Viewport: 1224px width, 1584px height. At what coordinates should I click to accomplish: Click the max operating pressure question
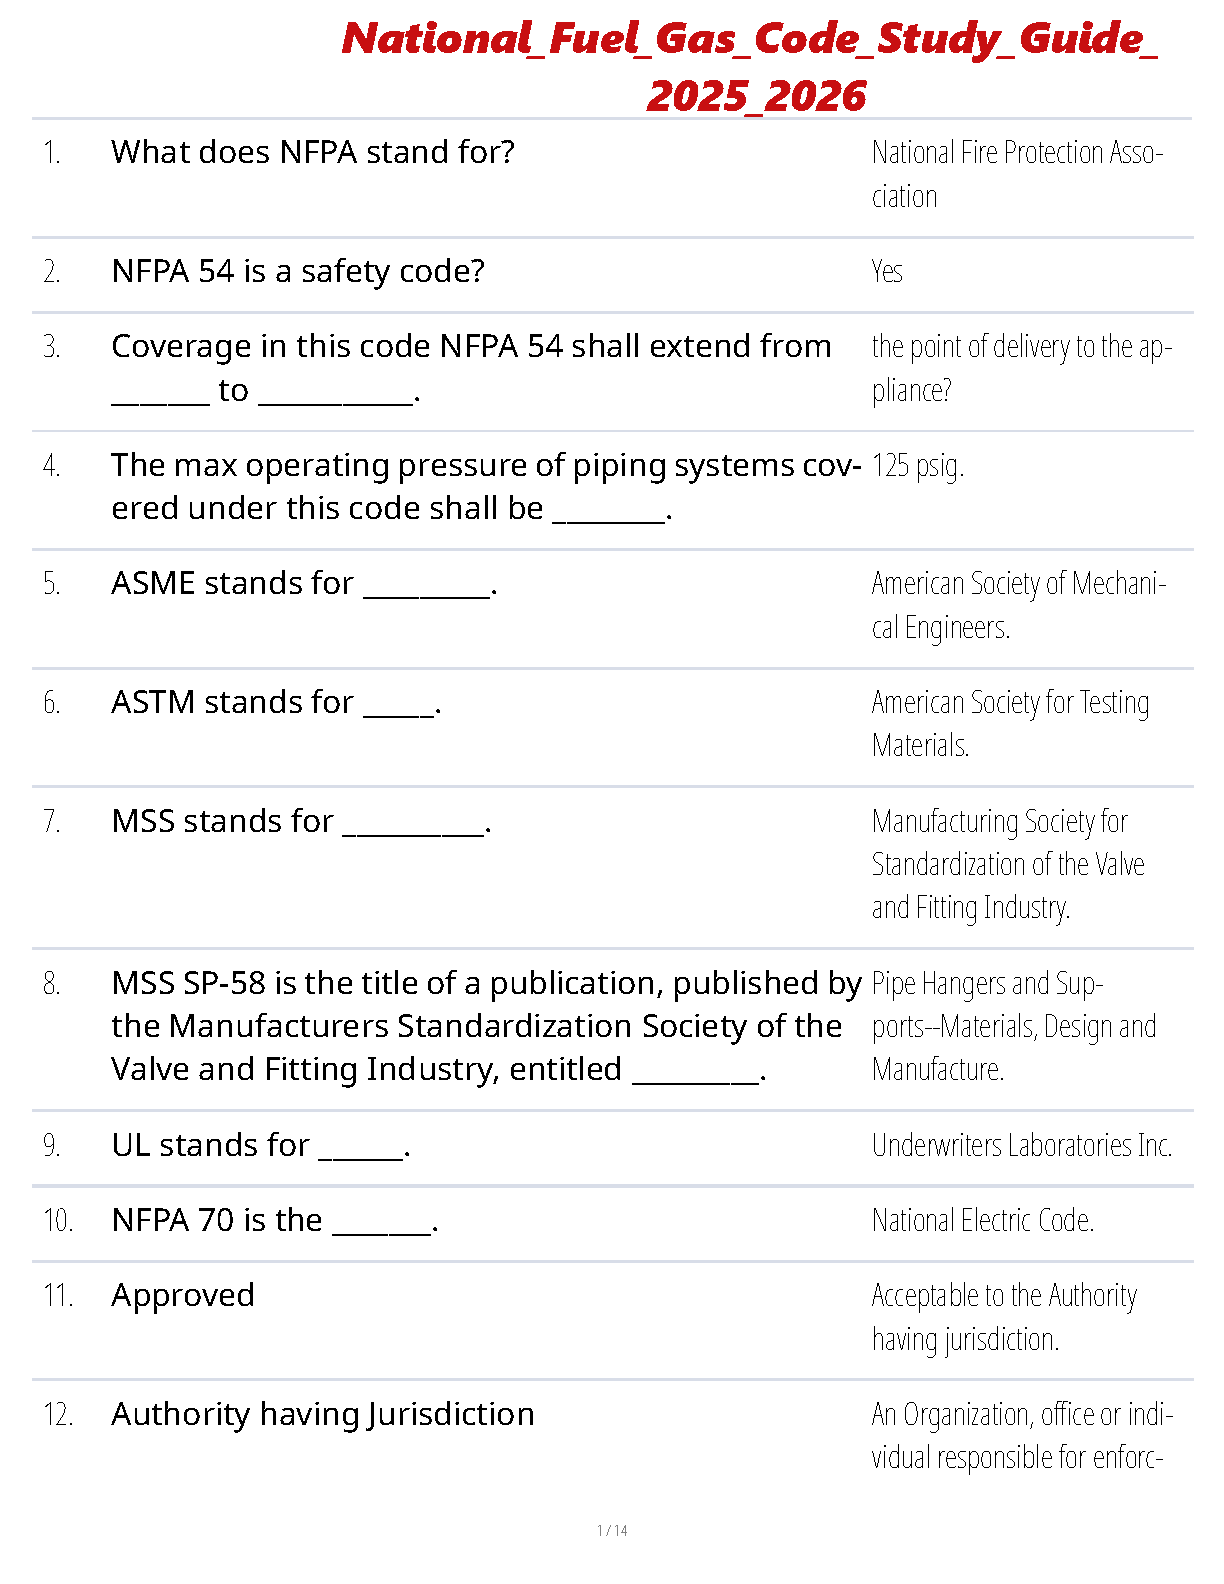coord(485,486)
